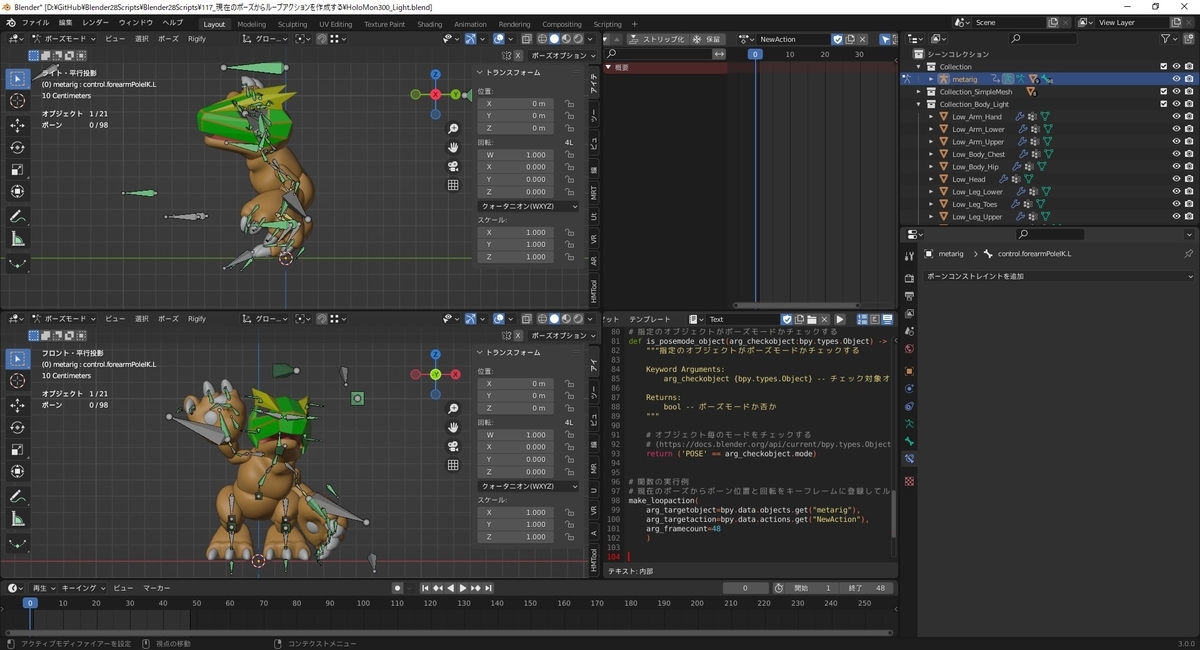Open the Tool properties tab icon
The height and width of the screenshot is (650, 1200).
(x=909, y=257)
